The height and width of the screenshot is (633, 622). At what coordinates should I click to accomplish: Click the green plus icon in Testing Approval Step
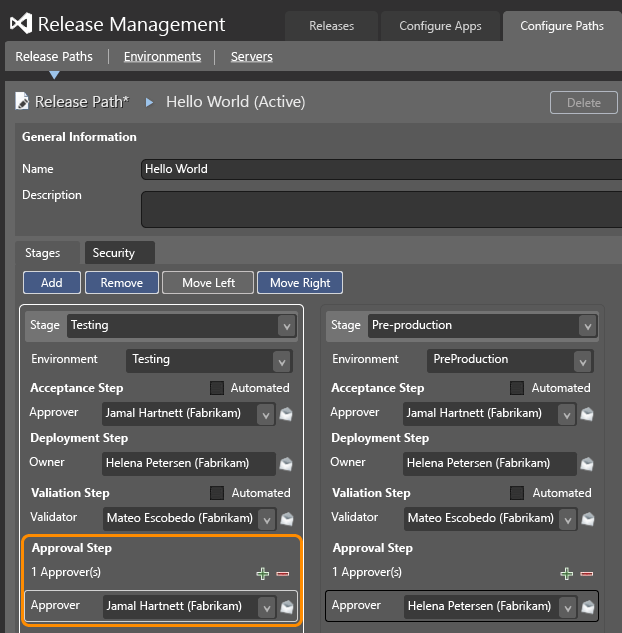(x=263, y=573)
